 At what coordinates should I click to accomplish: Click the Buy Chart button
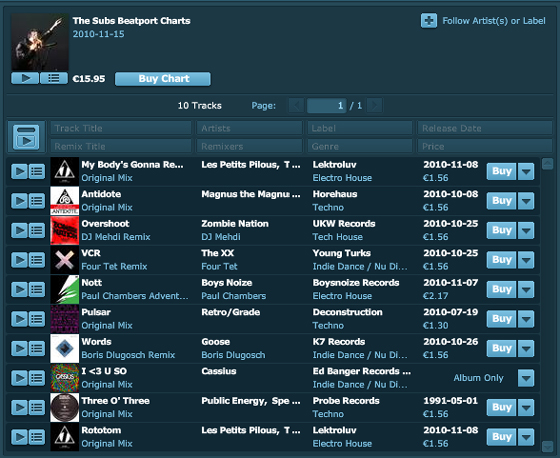coord(163,79)
